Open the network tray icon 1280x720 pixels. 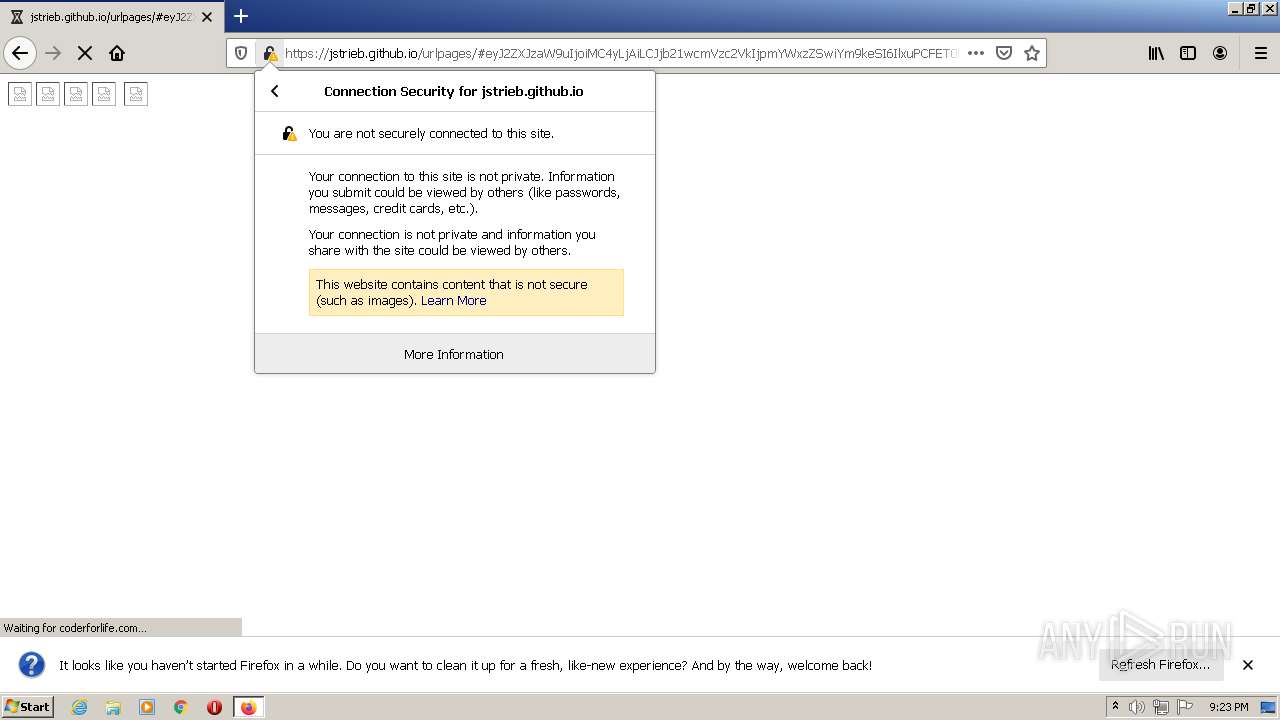[x=1161, y=707]
